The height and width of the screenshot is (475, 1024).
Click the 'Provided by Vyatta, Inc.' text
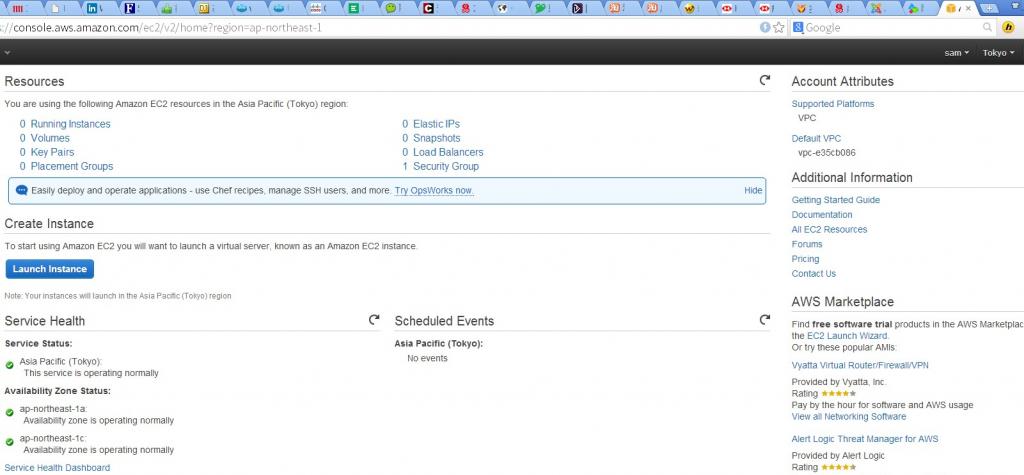pos(839,382)
